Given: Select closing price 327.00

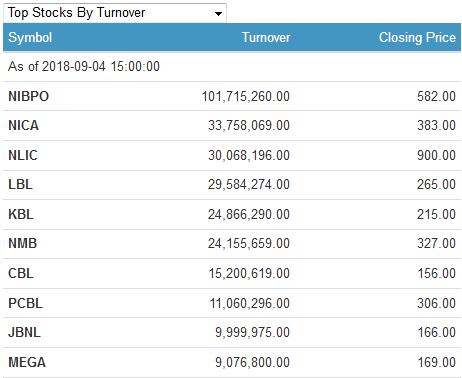Looking at the screenshot, I should pos(436,243).
